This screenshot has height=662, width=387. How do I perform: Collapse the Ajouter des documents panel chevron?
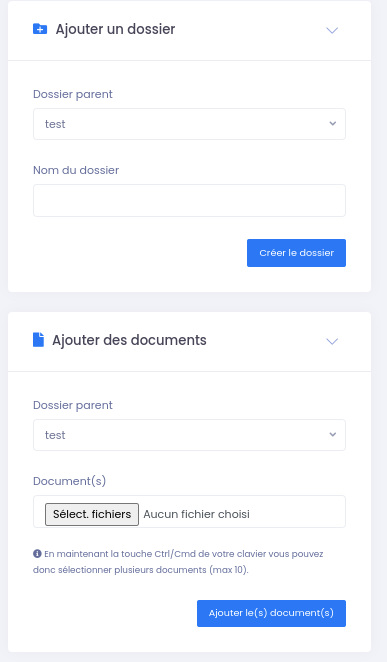point(332,341)
